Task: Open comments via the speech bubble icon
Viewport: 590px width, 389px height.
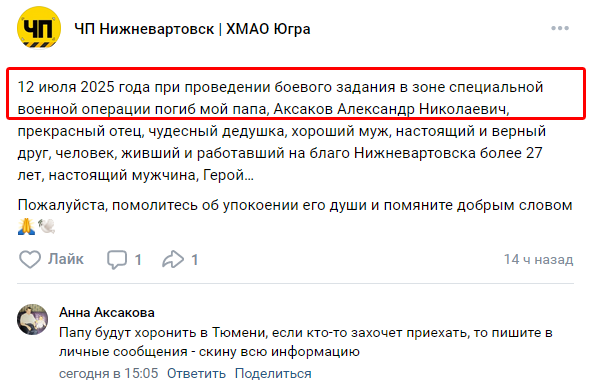Action: point(117,260)
